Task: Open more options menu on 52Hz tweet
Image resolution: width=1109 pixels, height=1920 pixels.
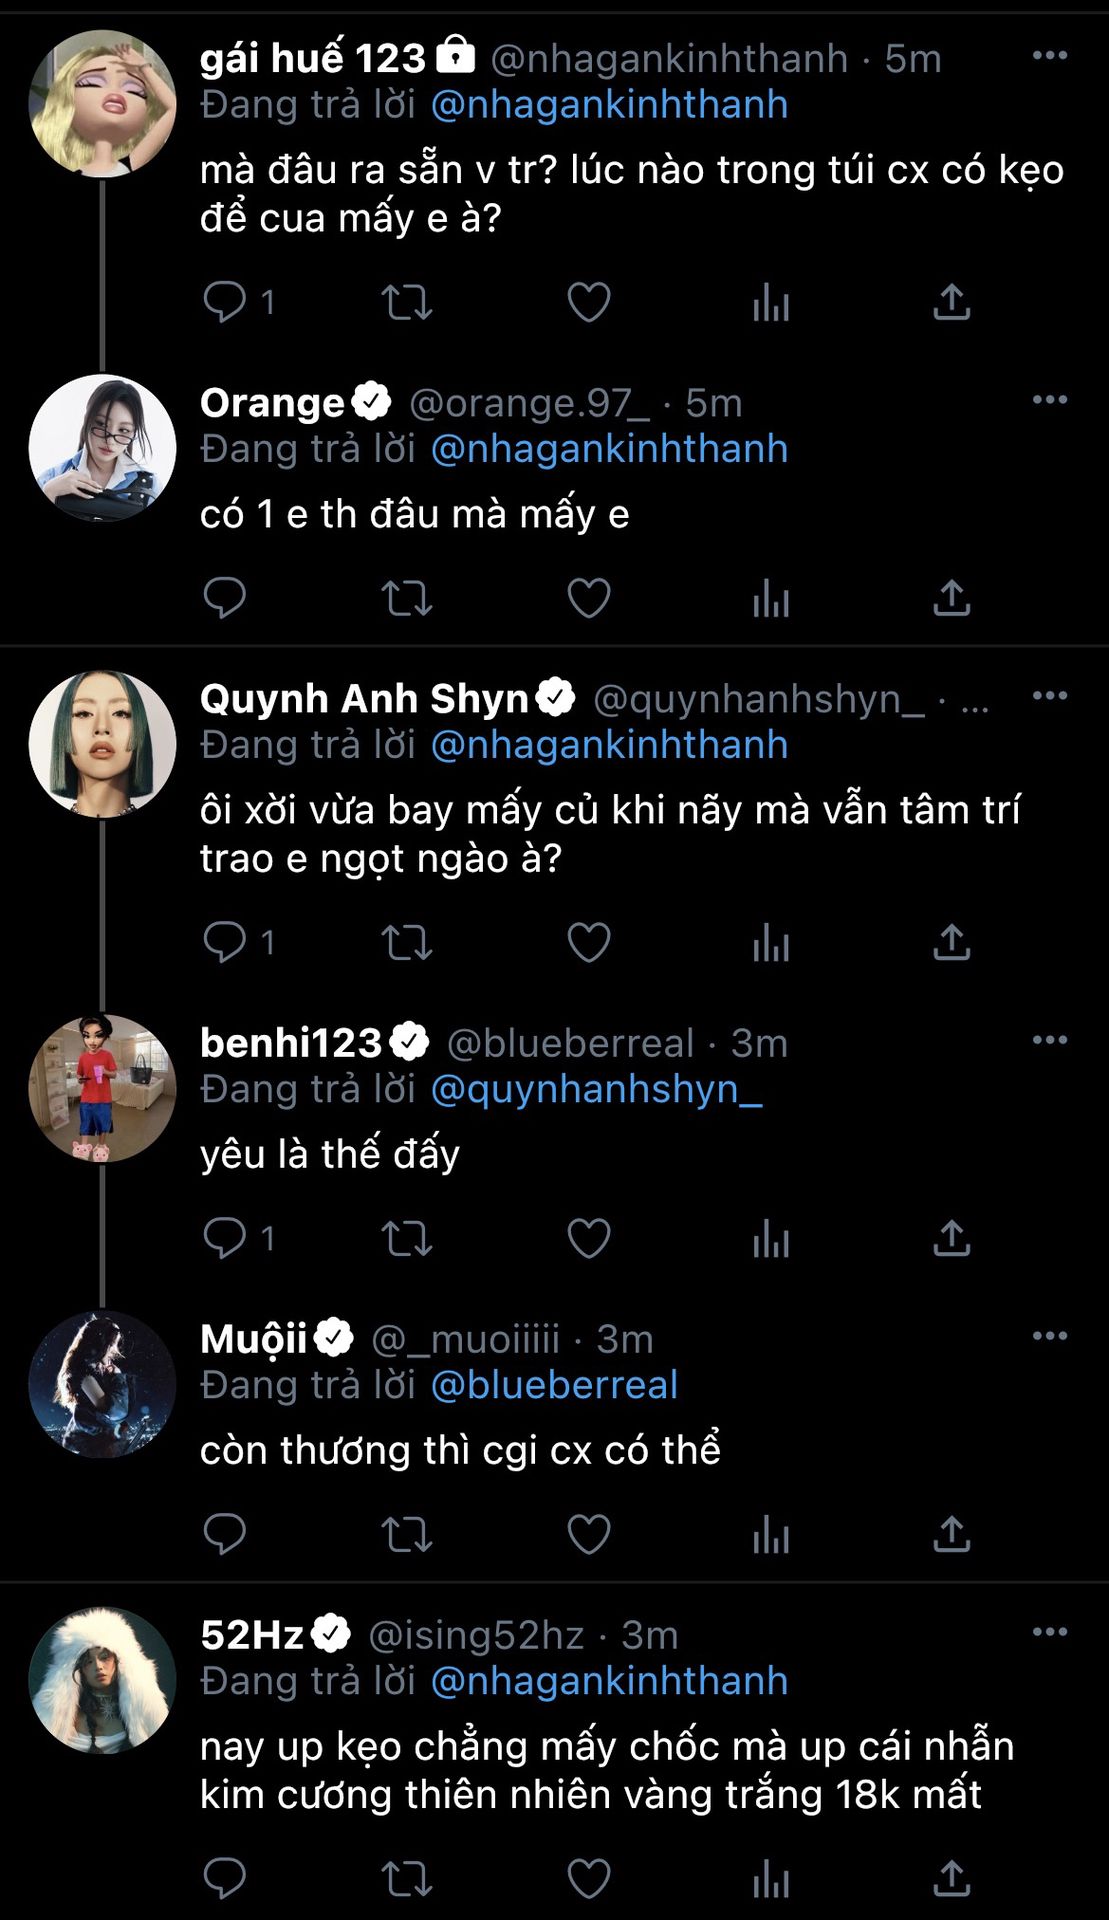Action: pyautogui.click(x=1049, y=1631)
